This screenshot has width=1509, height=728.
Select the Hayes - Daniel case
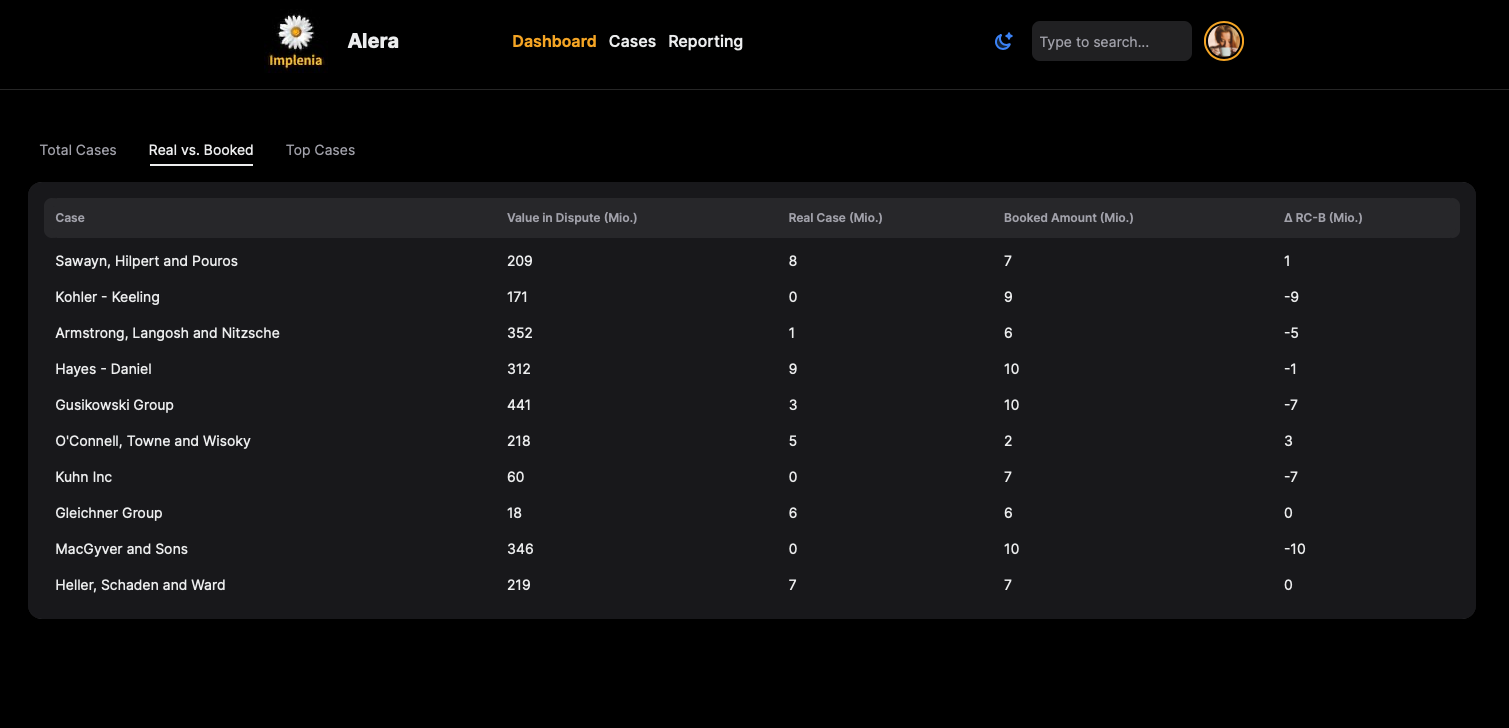coord(103,369)
